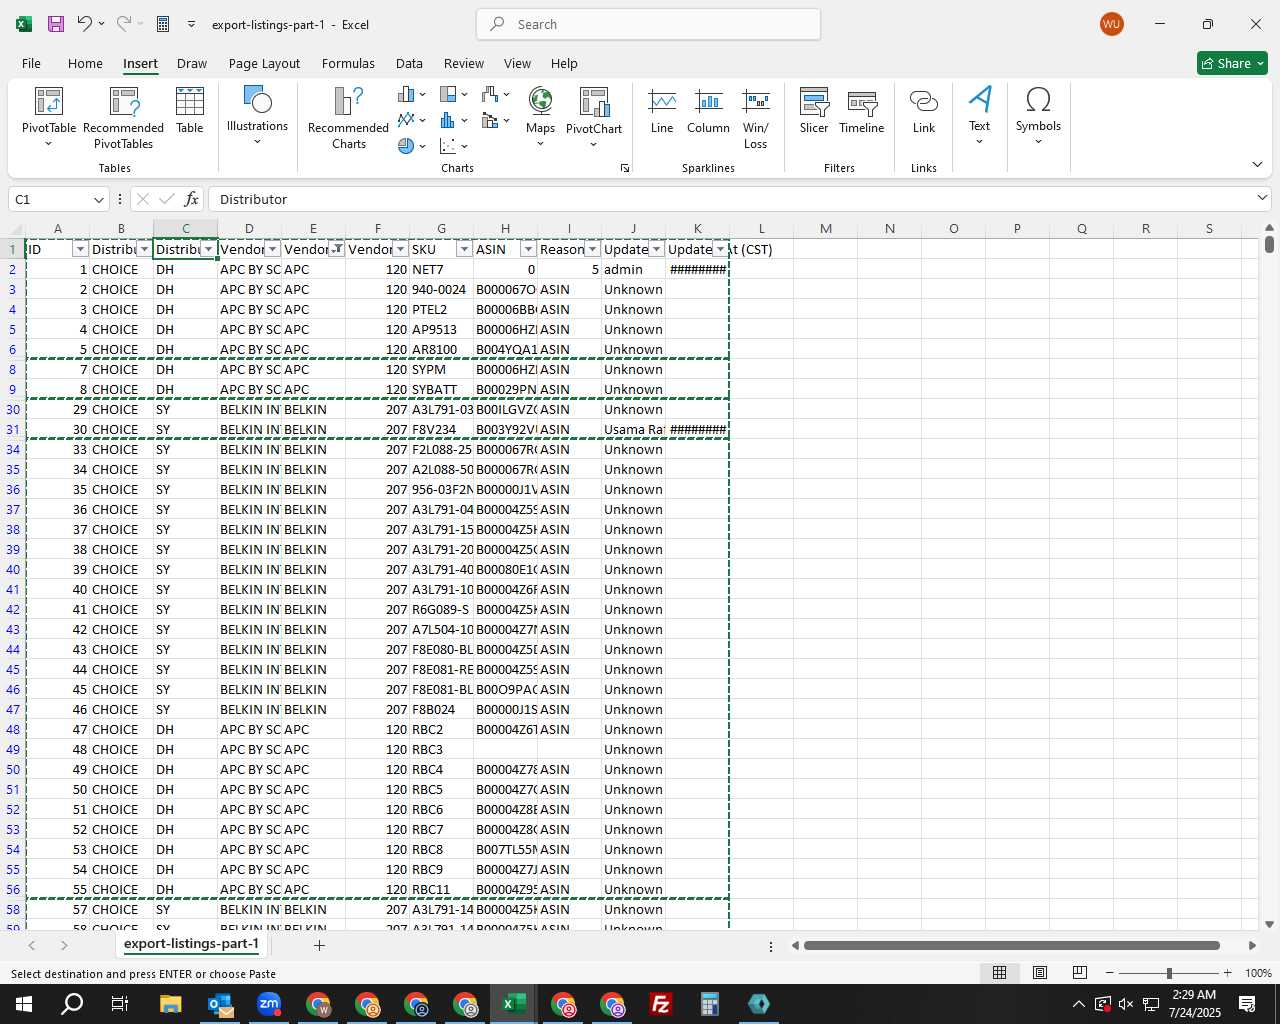Image resolution: width=1280 pixels, height=1024 pixels.
Task: Undo the last action
Action: coord(85,24)
